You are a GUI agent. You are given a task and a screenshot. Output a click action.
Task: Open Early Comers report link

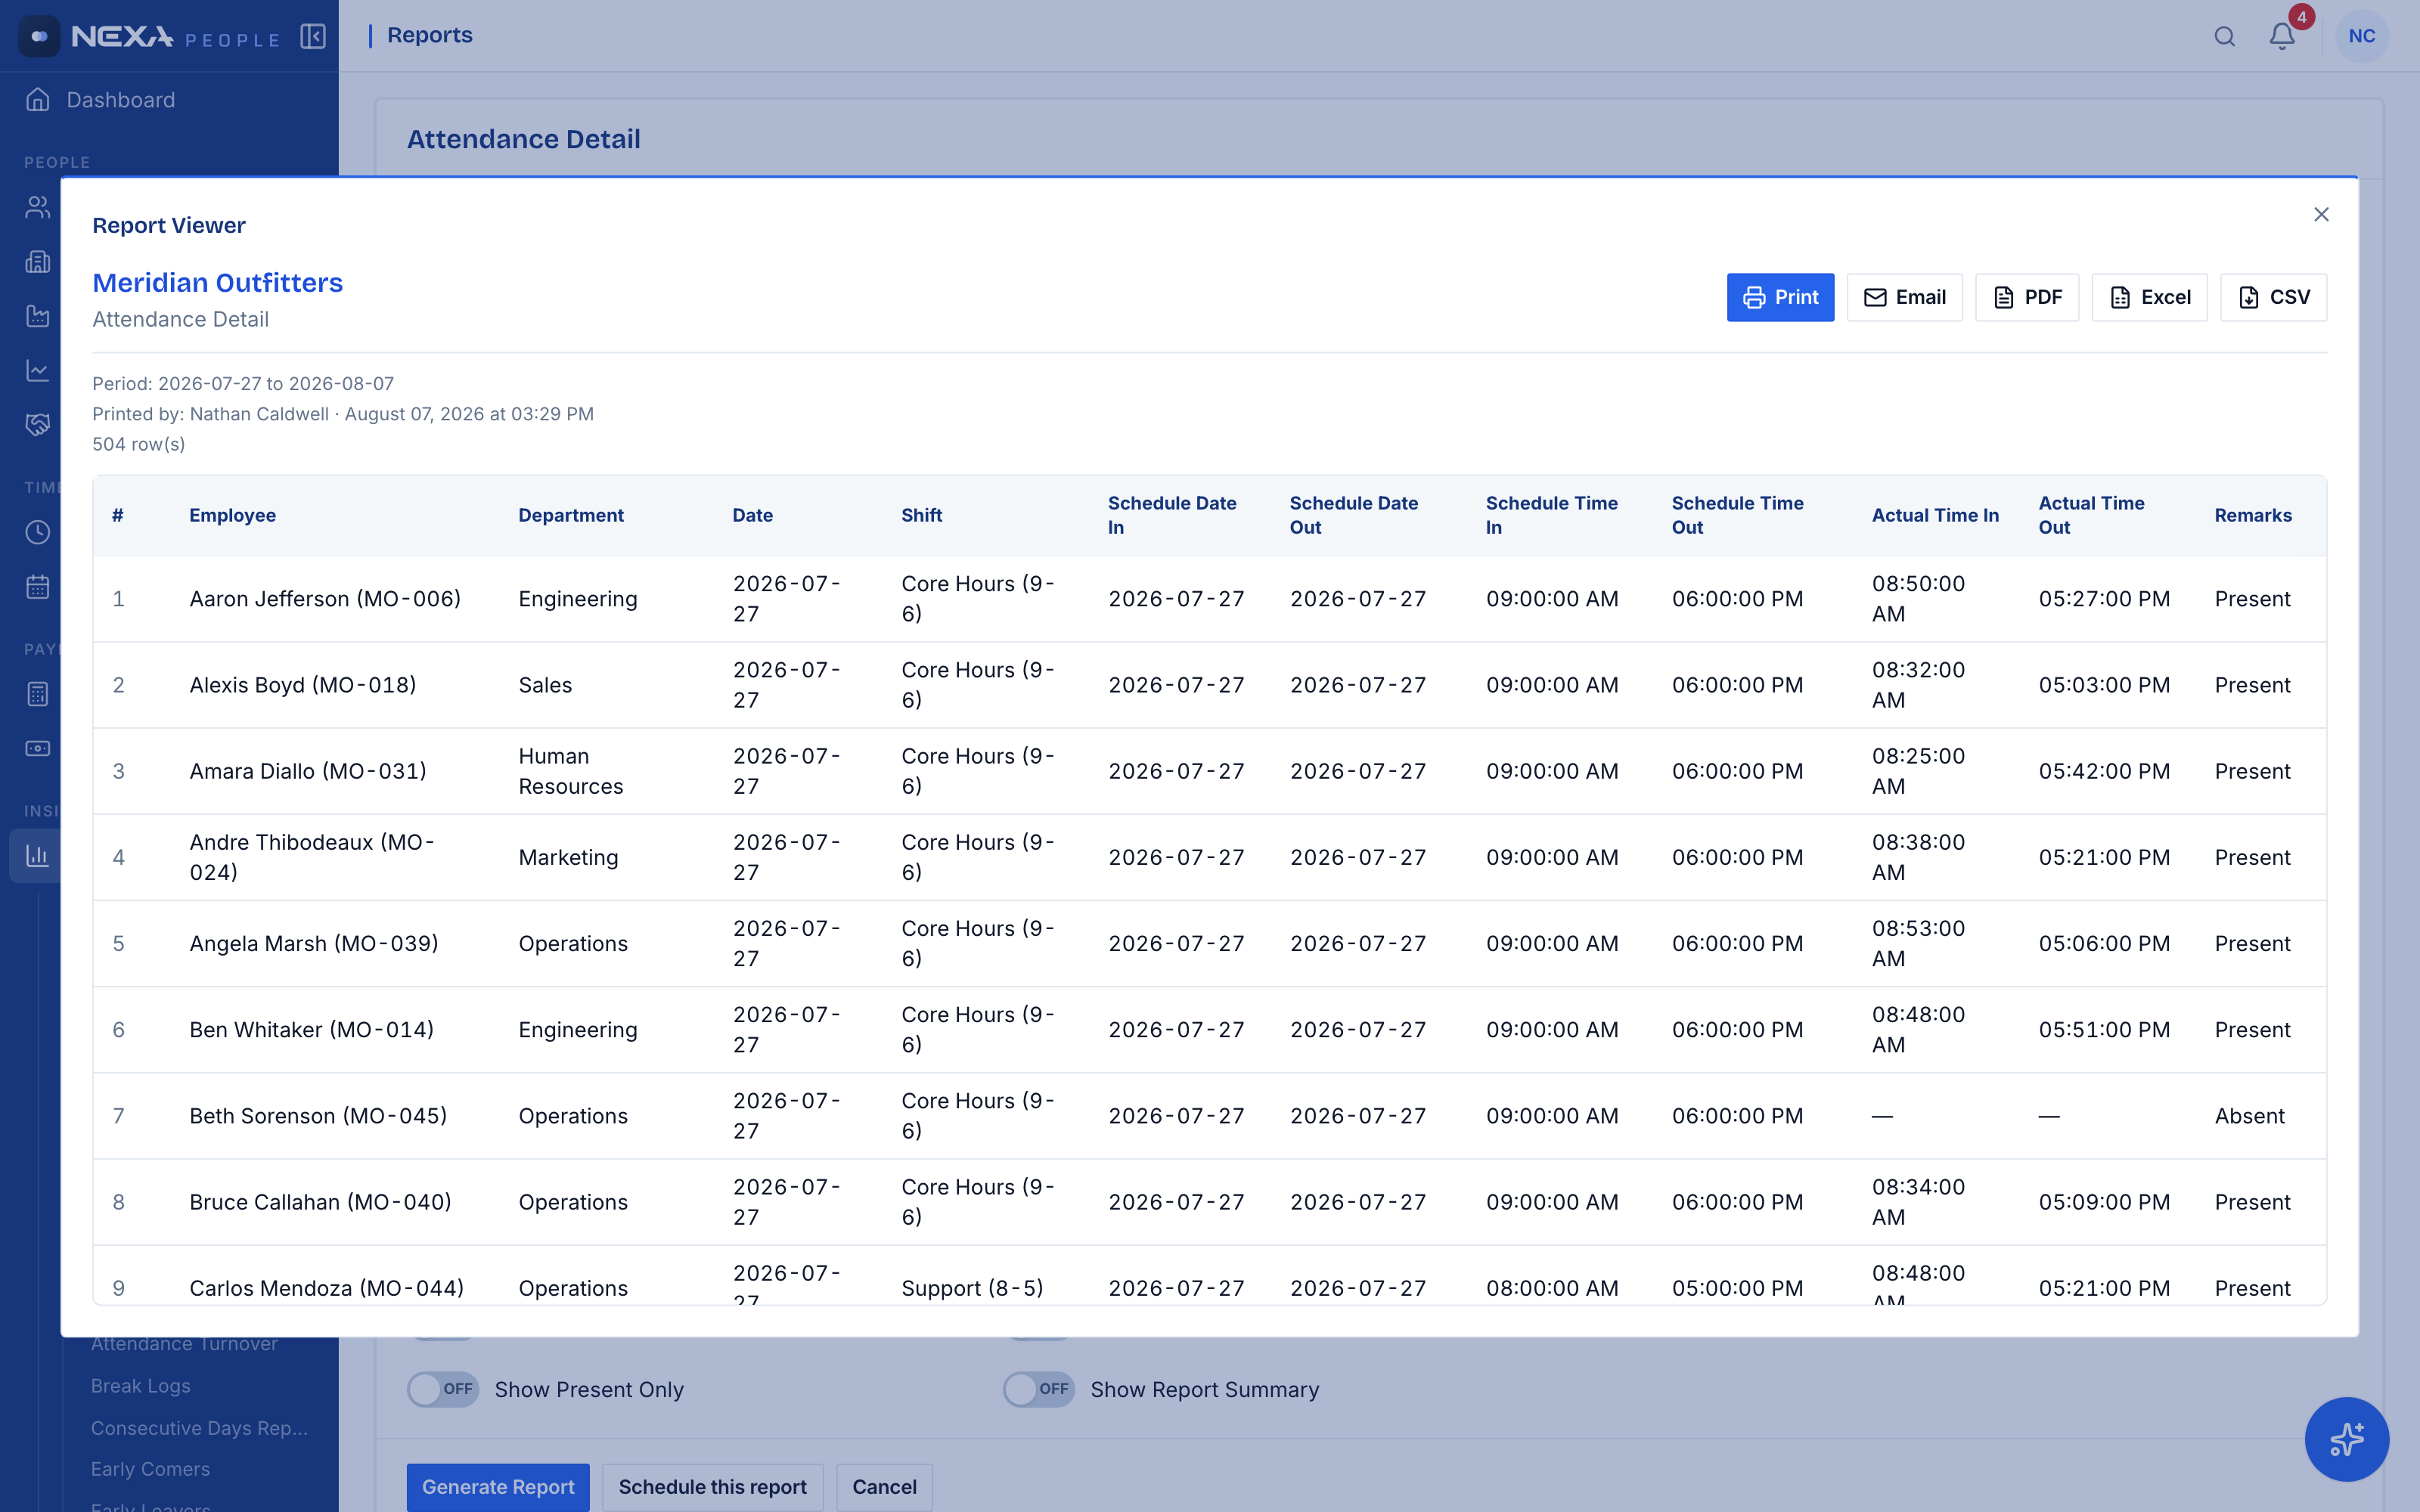pyautogui.click(x=150, y=1469)
